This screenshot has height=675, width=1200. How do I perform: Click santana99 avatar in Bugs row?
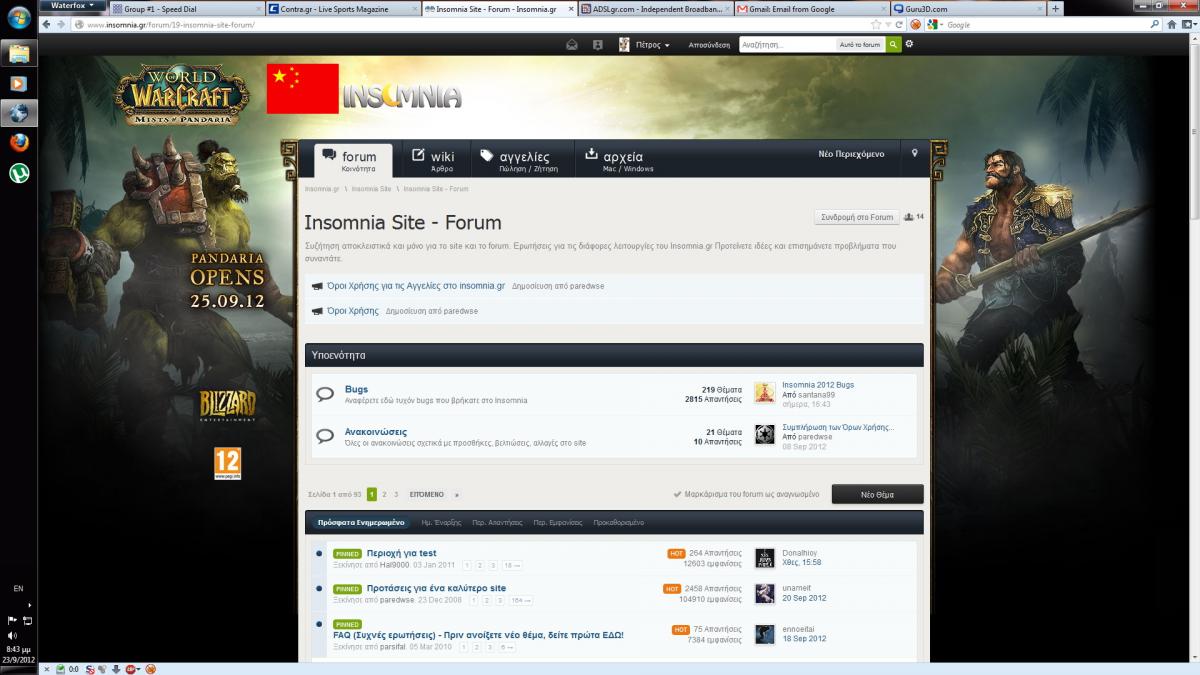coord(765,393)
